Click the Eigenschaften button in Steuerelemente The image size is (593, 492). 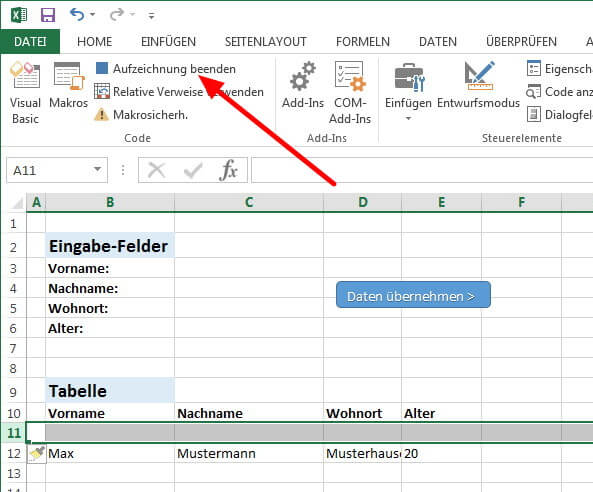click(x=559, y=69)
